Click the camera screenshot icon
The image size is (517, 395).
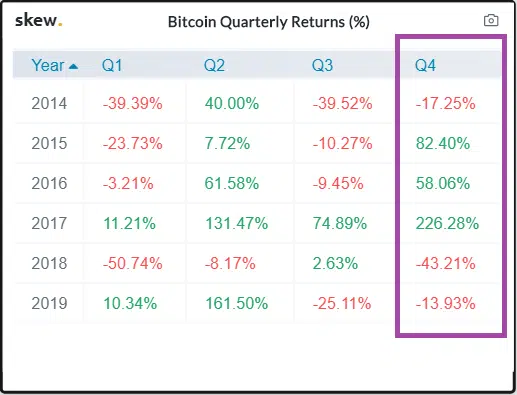click(491, 20)
